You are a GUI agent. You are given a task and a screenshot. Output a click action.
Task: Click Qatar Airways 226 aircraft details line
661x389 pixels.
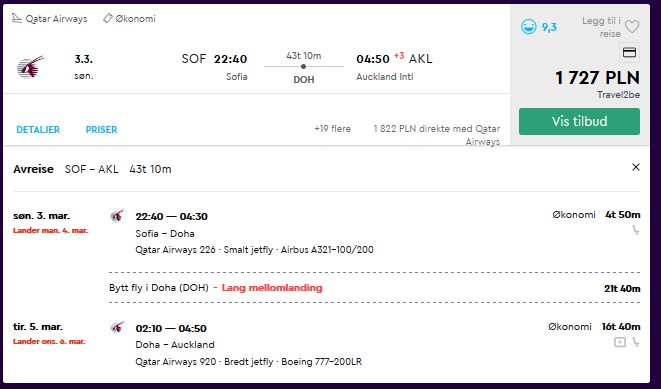point(254,249)
